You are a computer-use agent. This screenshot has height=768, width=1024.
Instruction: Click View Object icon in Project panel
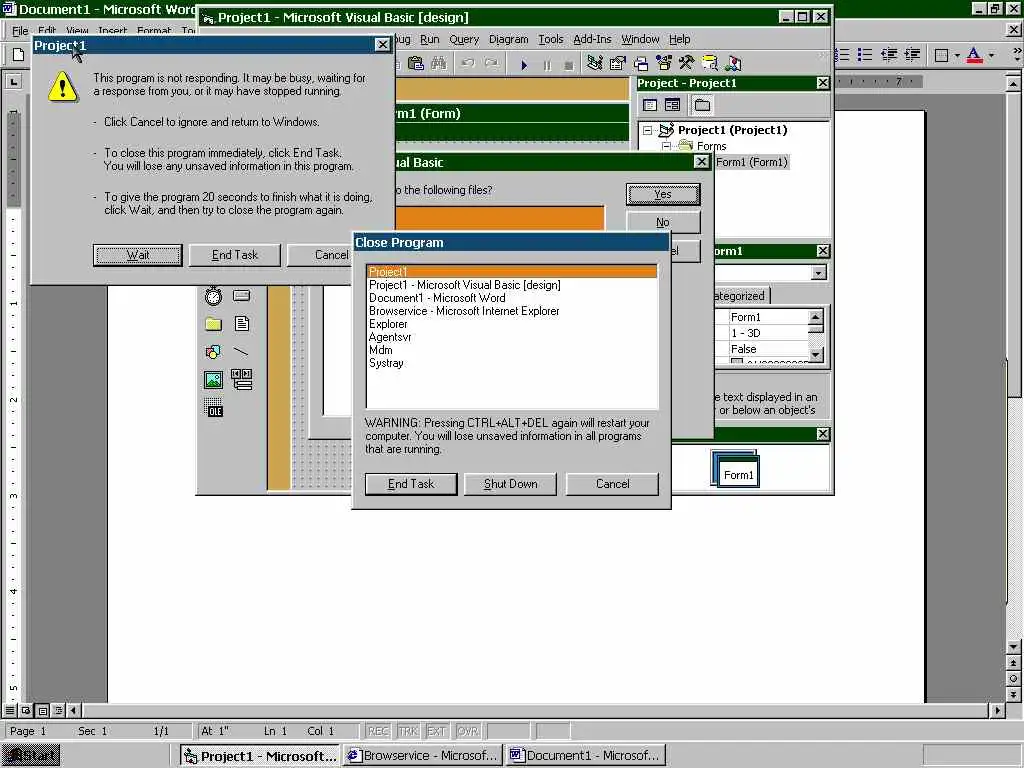coord(672,105)
